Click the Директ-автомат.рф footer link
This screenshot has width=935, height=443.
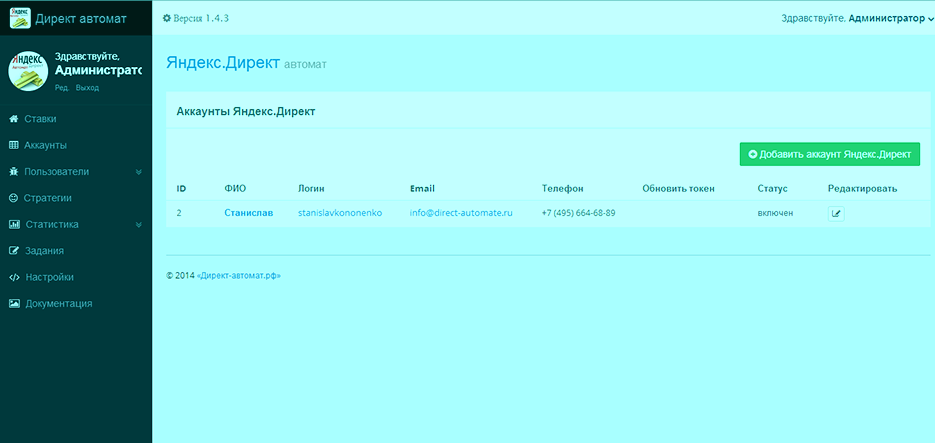238,276
